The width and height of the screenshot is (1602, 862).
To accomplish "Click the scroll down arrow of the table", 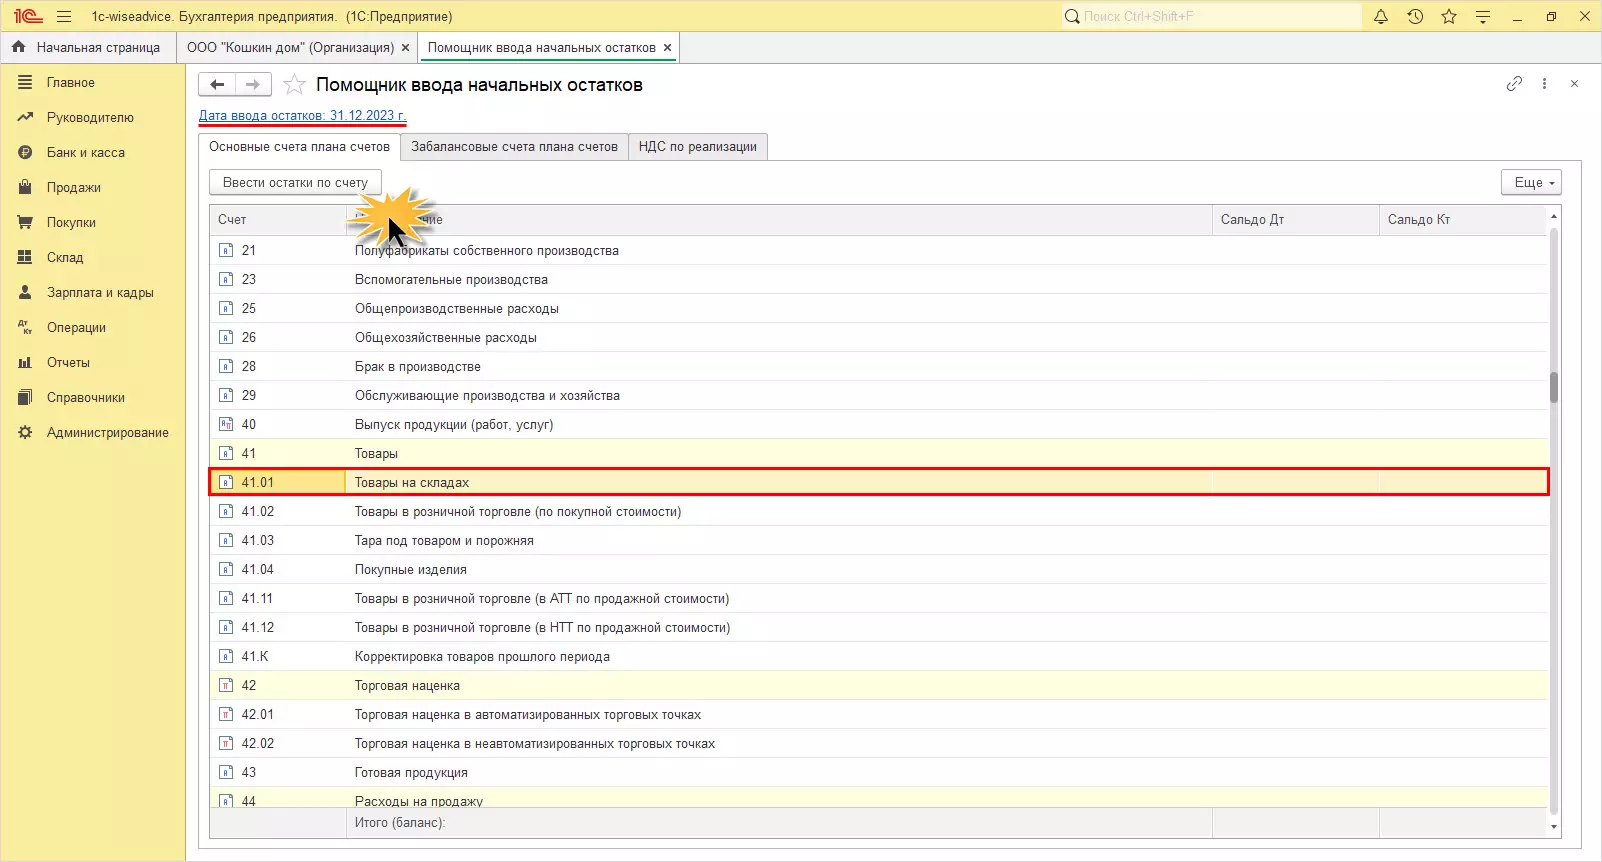I will (x=1554, y=827).
